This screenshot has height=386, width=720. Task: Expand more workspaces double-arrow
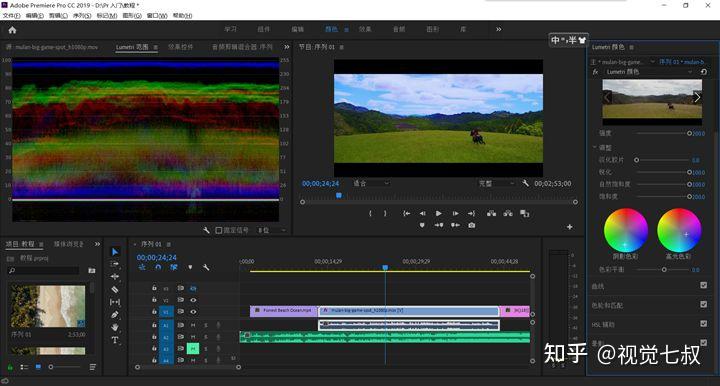[499, 29]
